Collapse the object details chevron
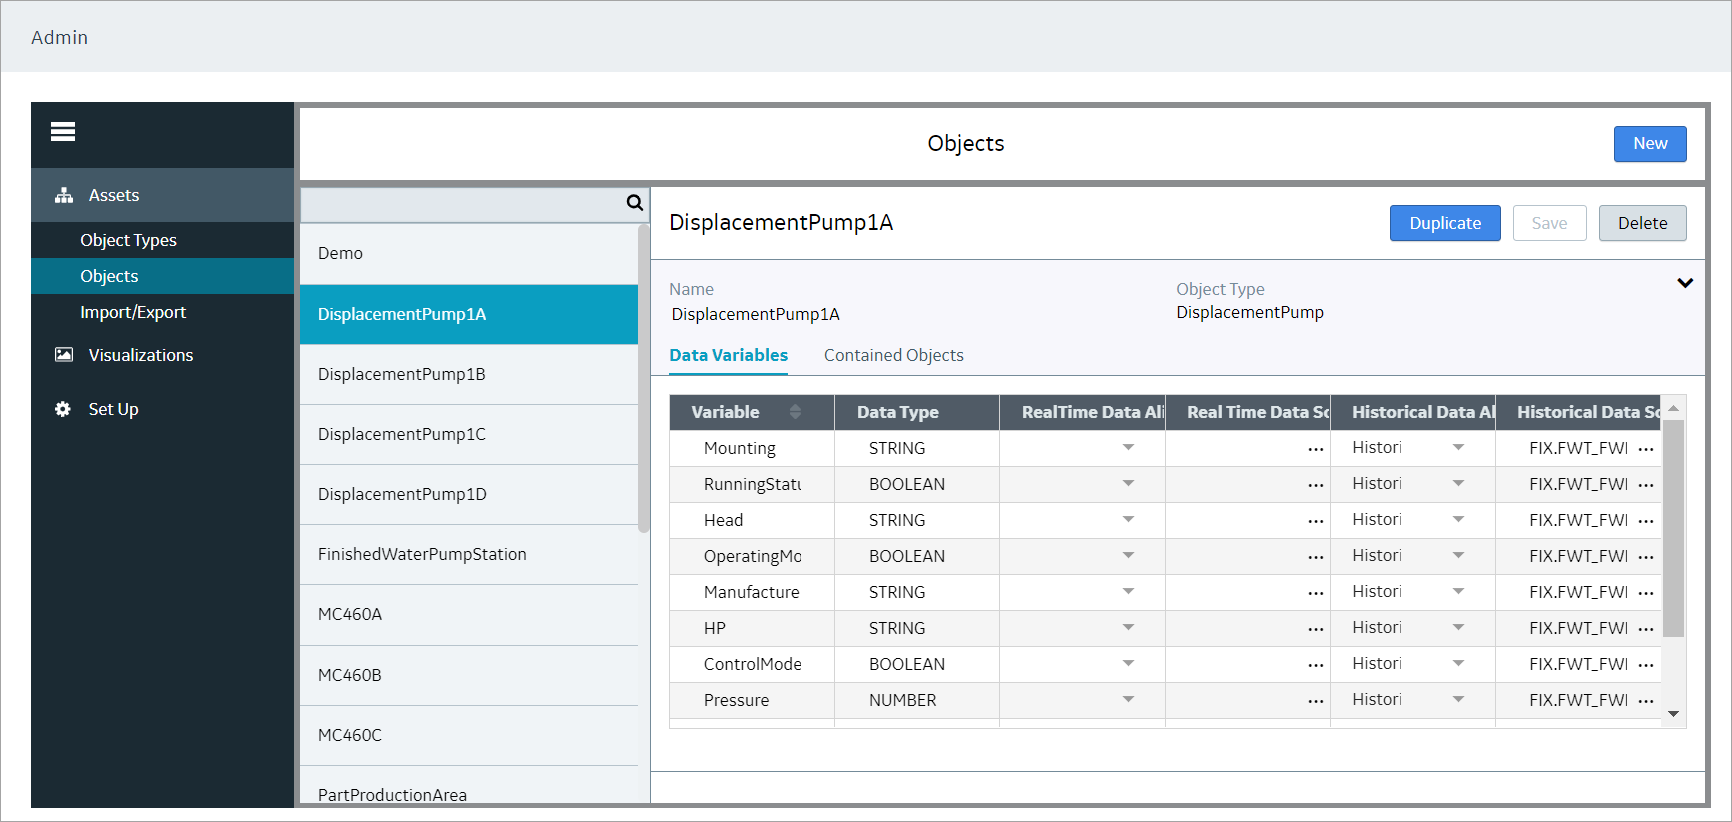The height and width of the screenshot is (822, 1732). point(1685,283)
